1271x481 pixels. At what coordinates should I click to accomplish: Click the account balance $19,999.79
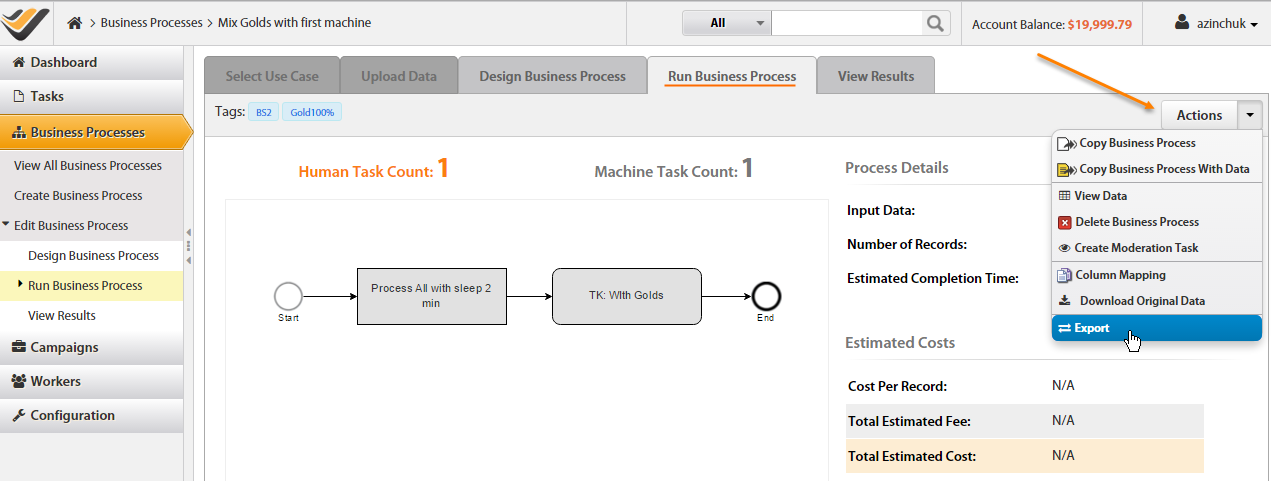[x=1098, y=24]
